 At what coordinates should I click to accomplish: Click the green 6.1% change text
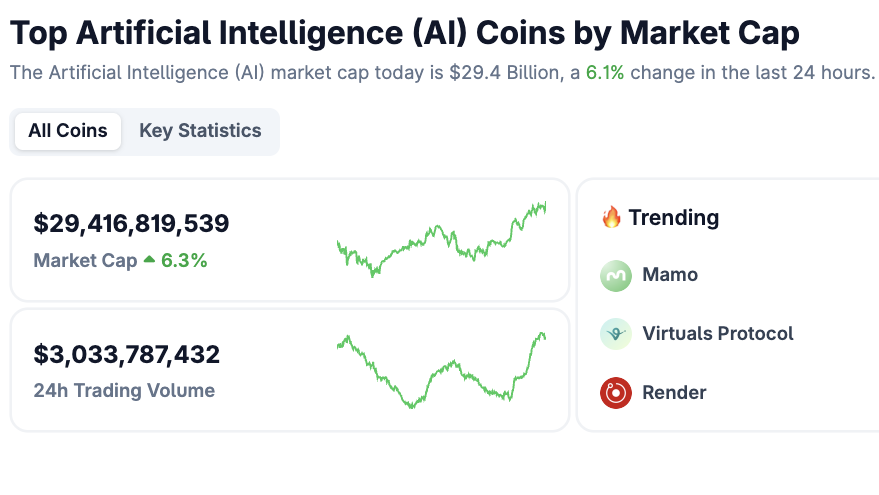click(x=606, y=74)
